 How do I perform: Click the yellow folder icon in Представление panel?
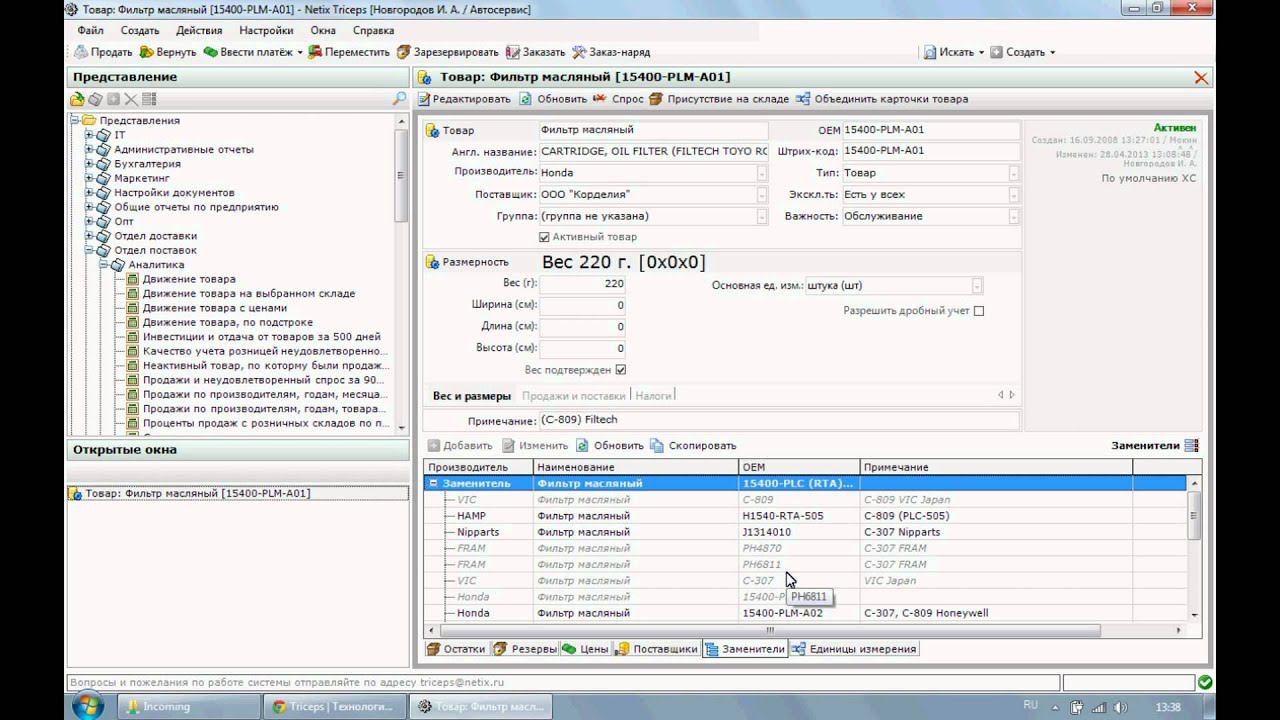[x=77, y=99]
